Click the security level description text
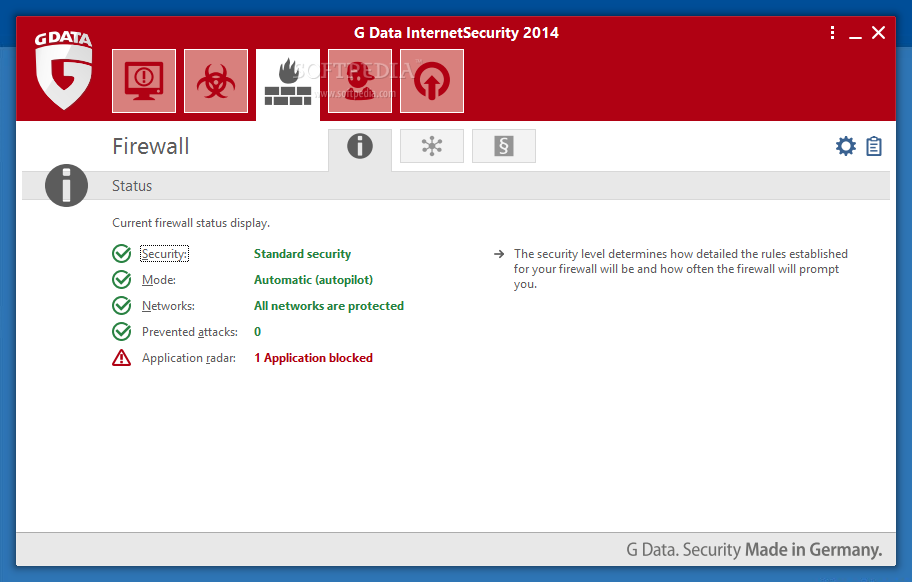The width and height of the screenshot is (912, 582). [x=681, y=269]
